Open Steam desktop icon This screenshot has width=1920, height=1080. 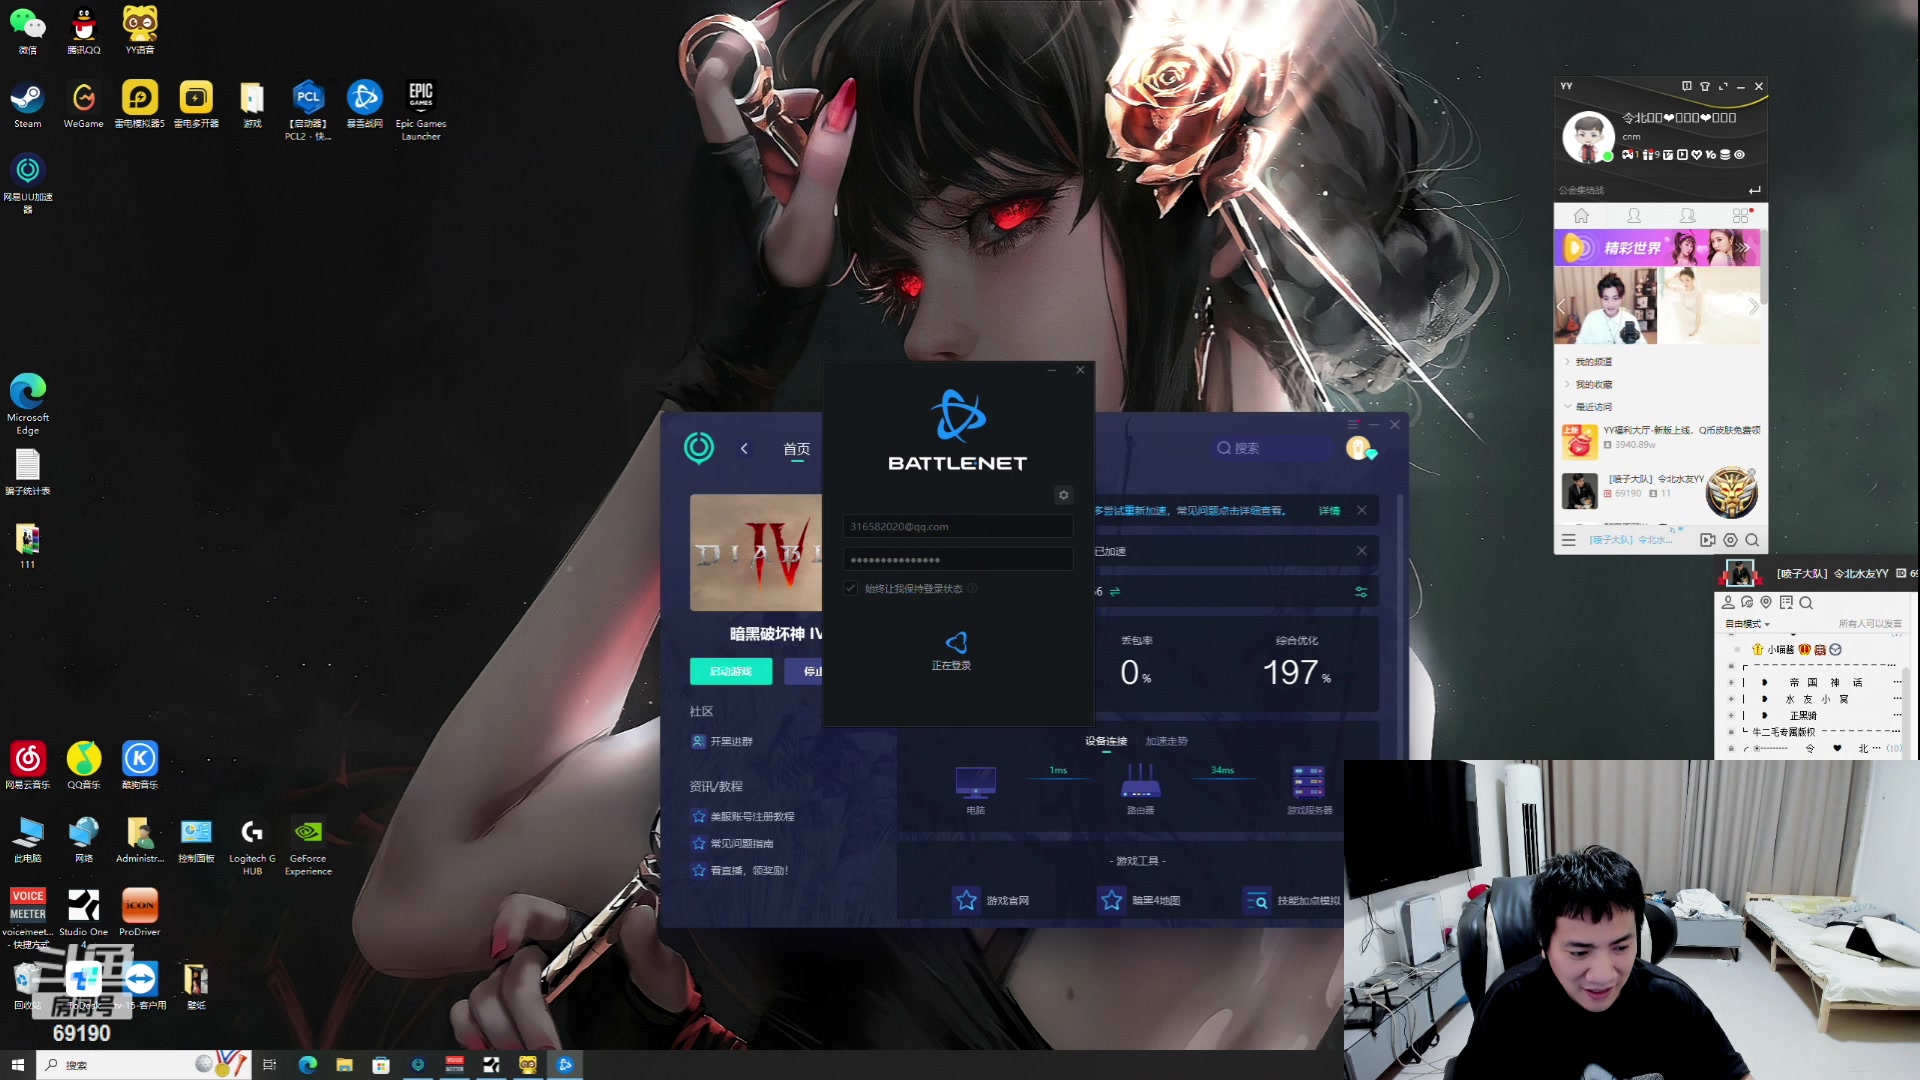pos(28,105)
